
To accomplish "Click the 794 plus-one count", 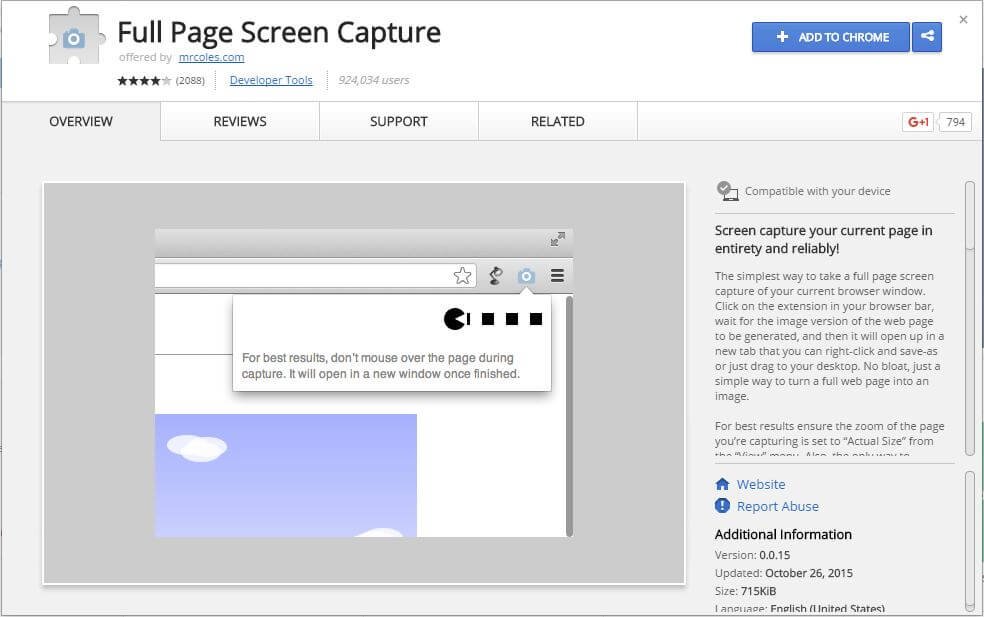I will pos(955,122).
